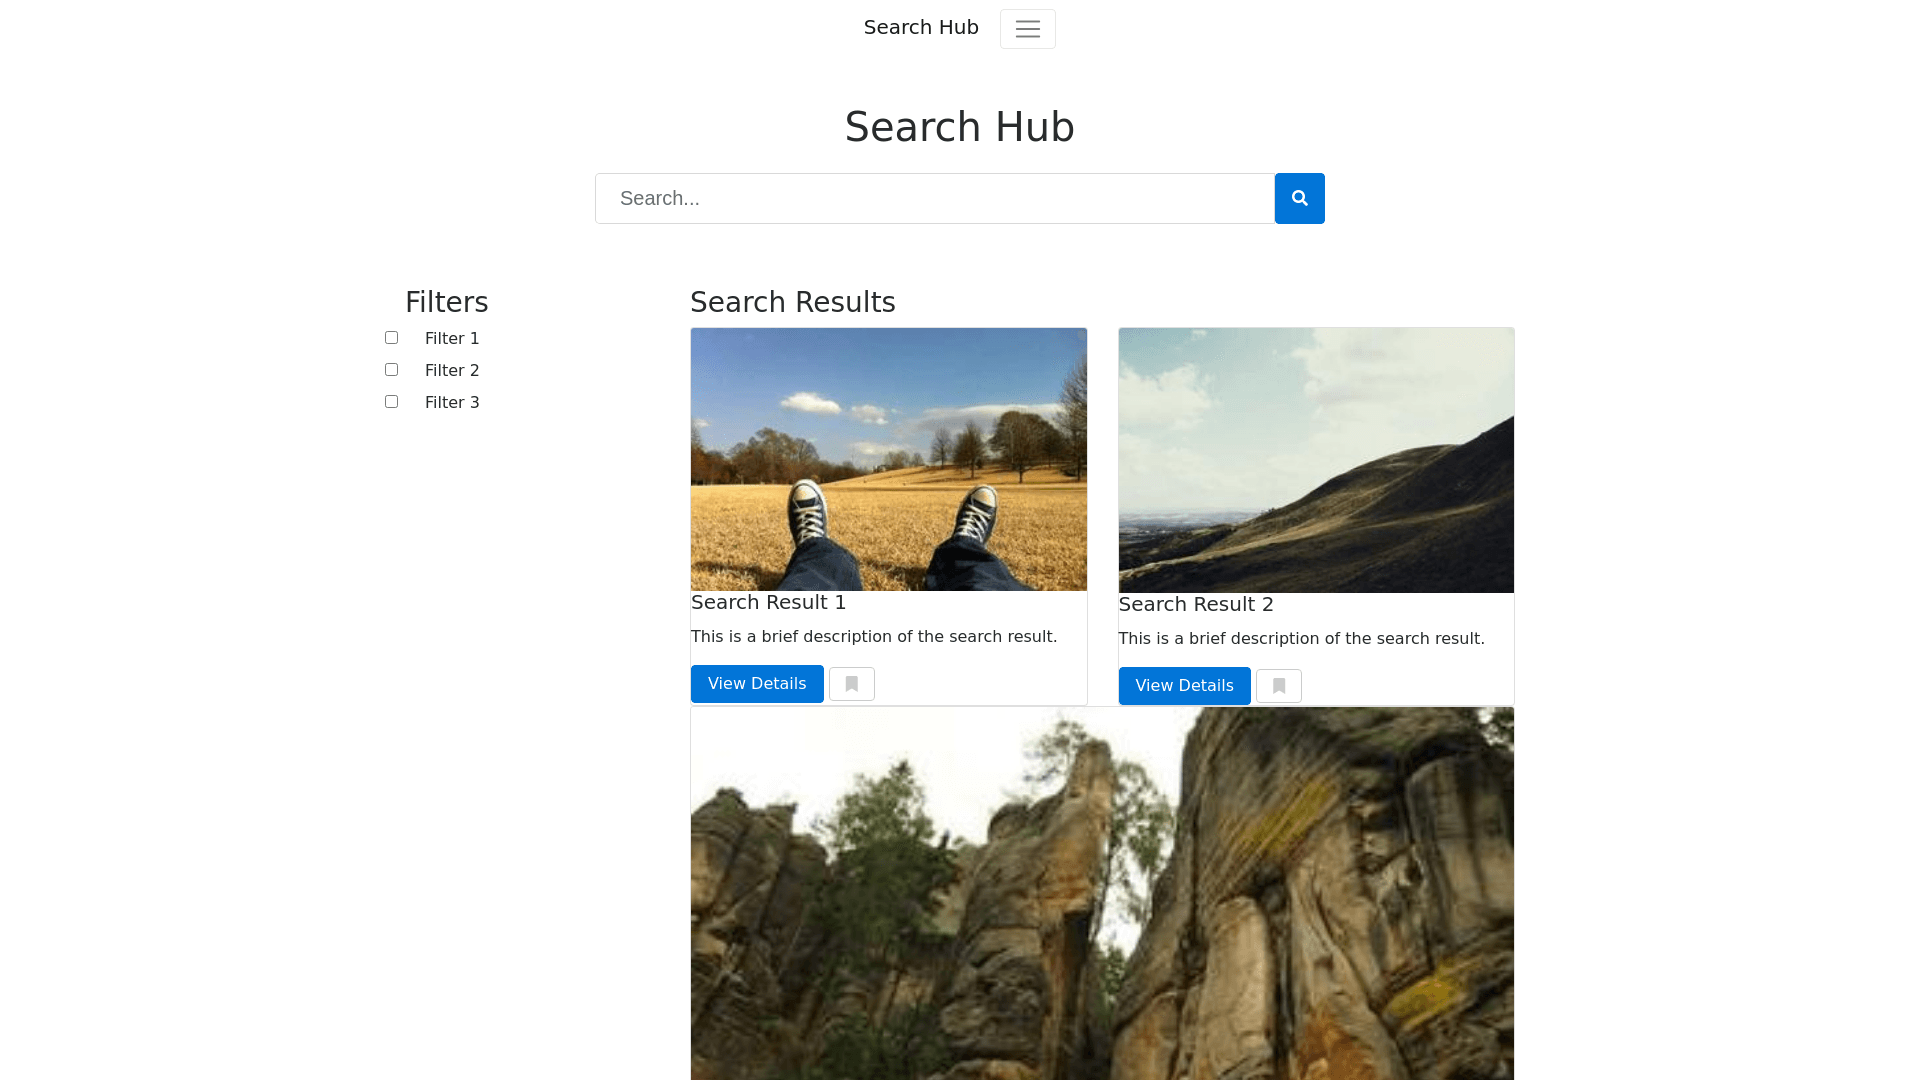1920x1080 pixels.
Task: Enable the Filter 1 checkbox
Action: click(x=391, y=338)
